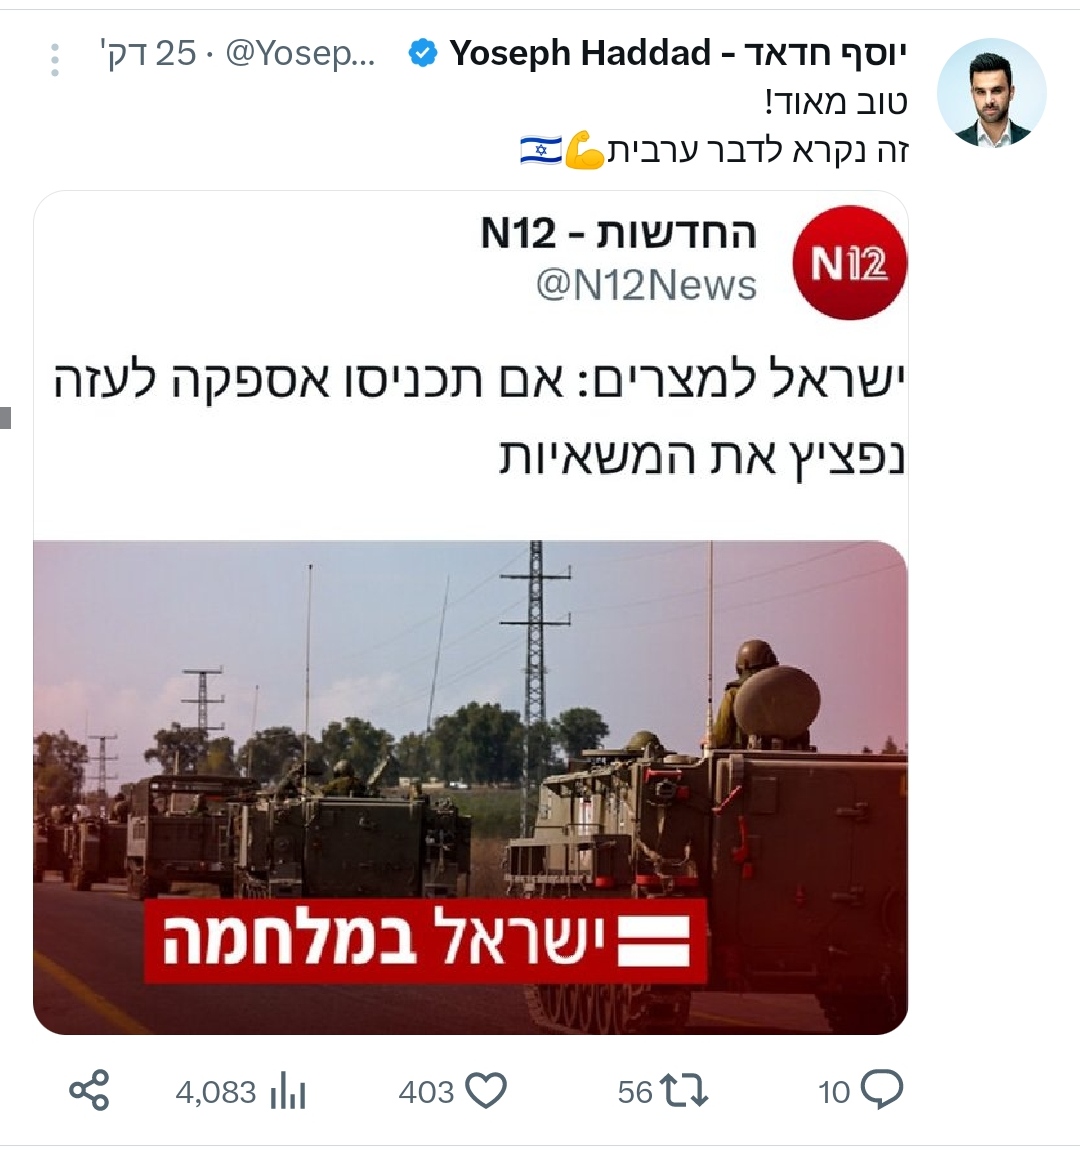This screenshot has height=1166, width=1080.
Task: Click Yoseph Haddad's profile picture
Action: click(x=991, y=93)
